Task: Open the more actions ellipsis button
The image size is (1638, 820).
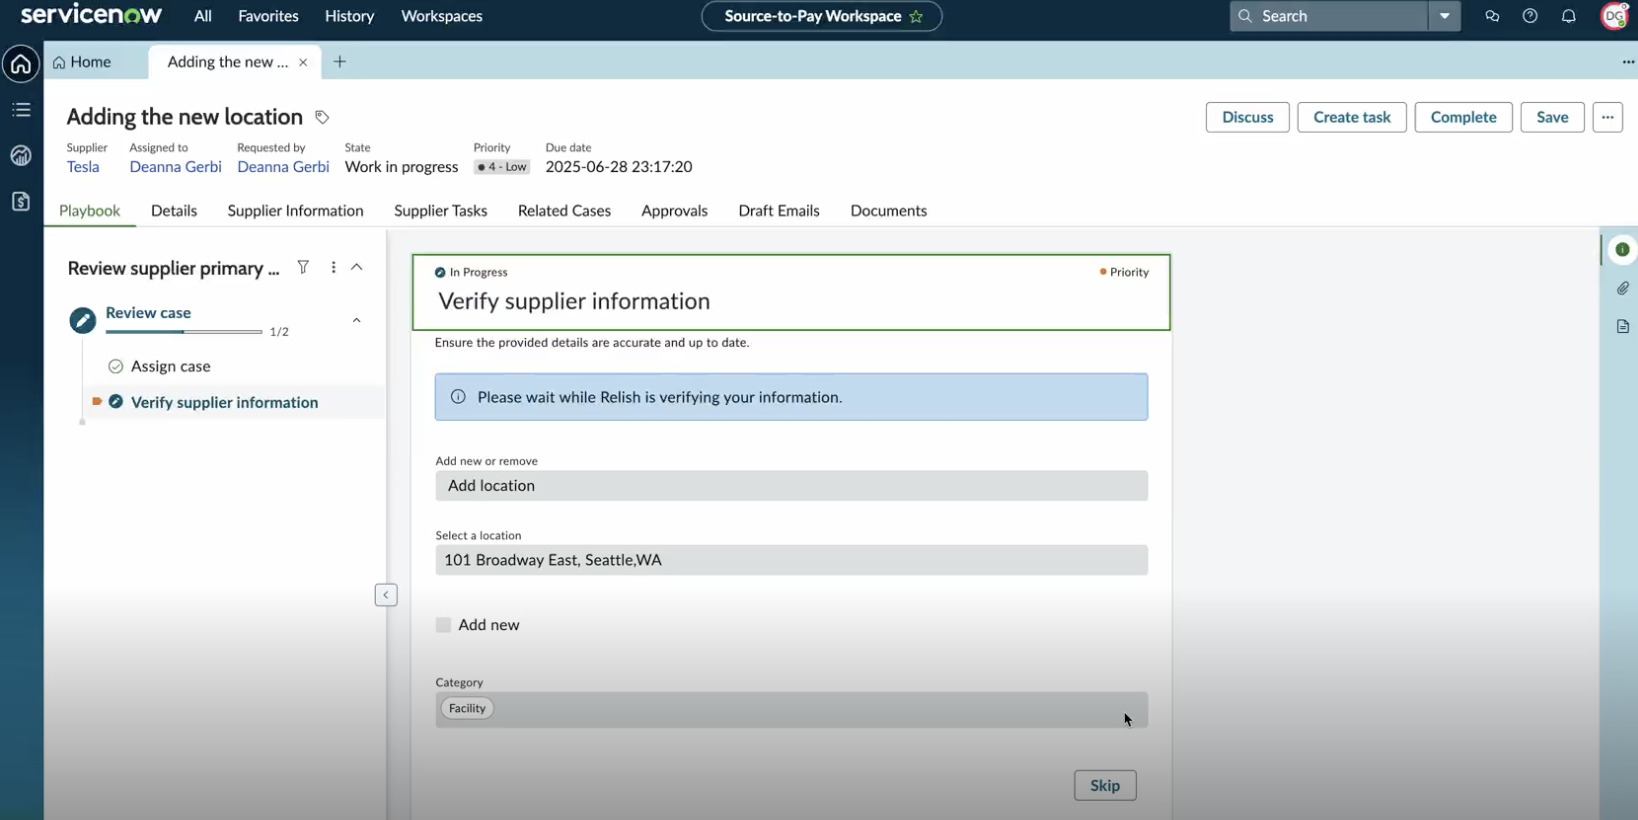Action: pyautogui.click(x=1607, y=117)
